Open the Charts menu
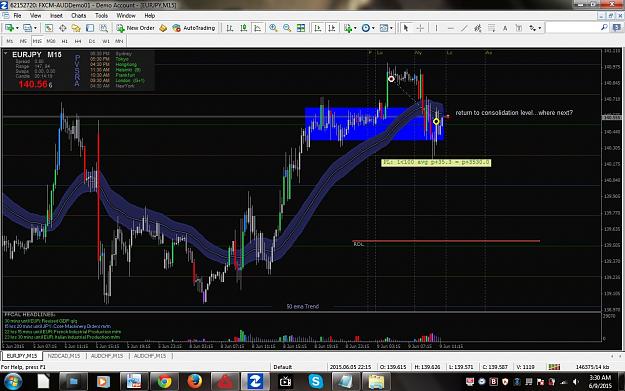This screenshot has height=391, width=625. pyautogui.click(x=79, y=16)
